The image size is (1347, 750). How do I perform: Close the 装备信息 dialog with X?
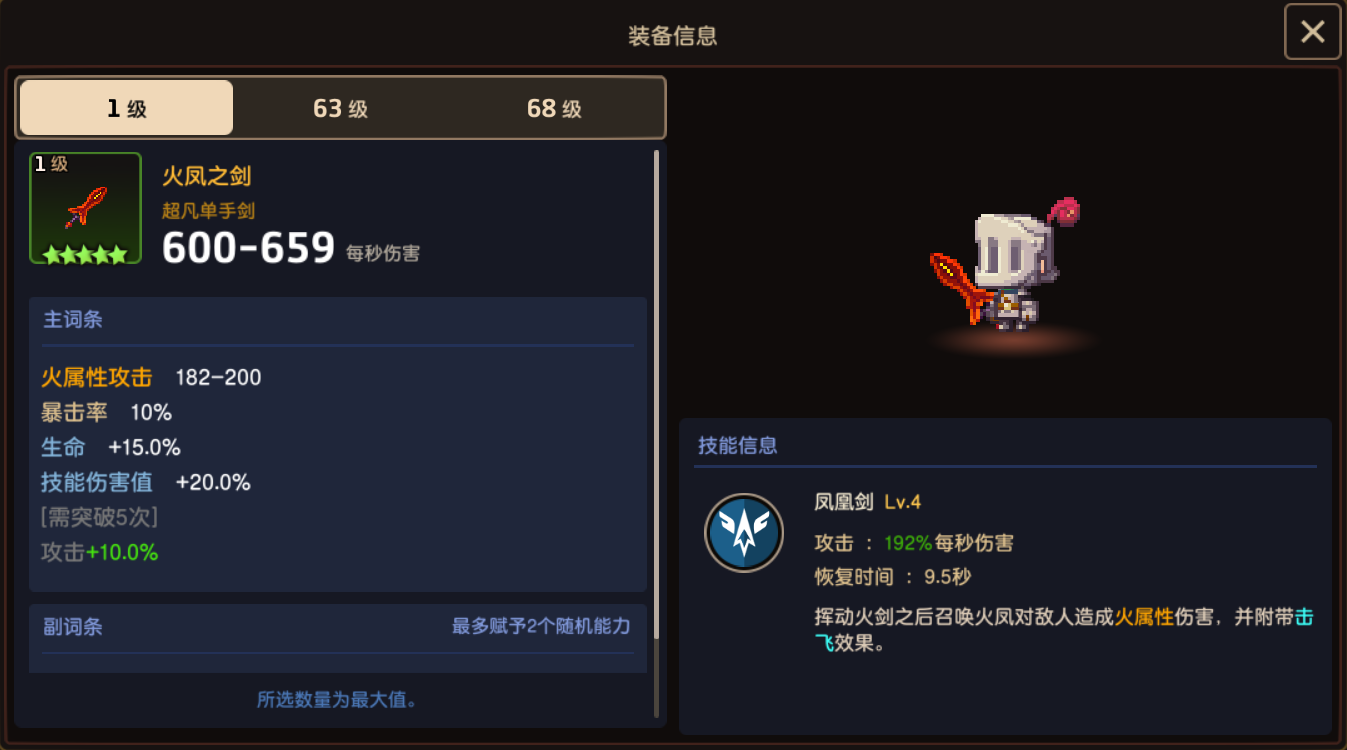tap(1312, 32)
